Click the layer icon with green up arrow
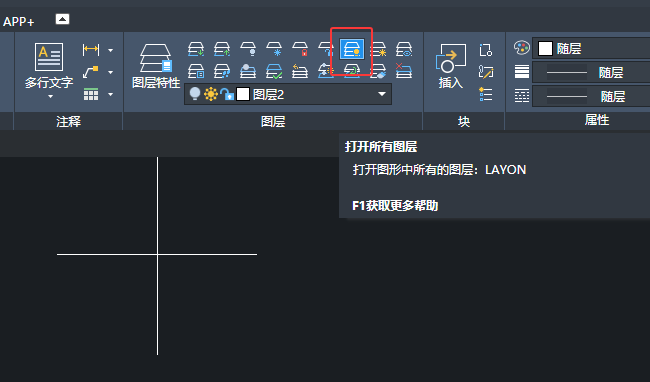This screenshot has width=650, height=382. pyautogui.click(x=222, y=49)
